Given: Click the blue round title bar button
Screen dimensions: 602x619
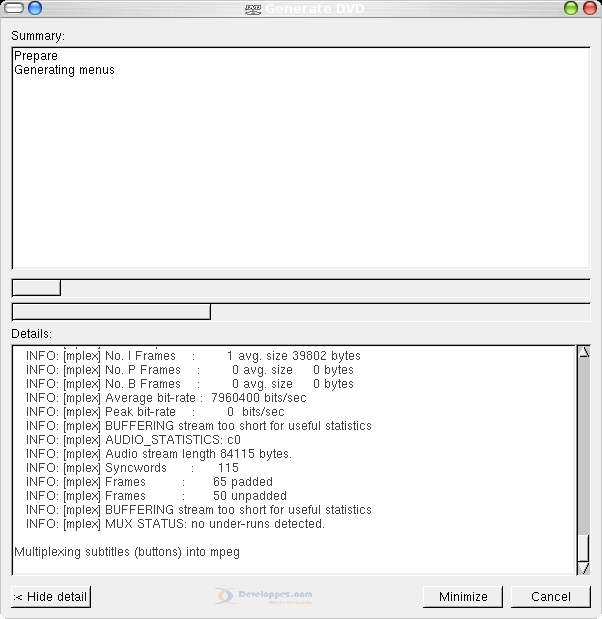Looking at the screenshot, I should (x=35, y=9).
